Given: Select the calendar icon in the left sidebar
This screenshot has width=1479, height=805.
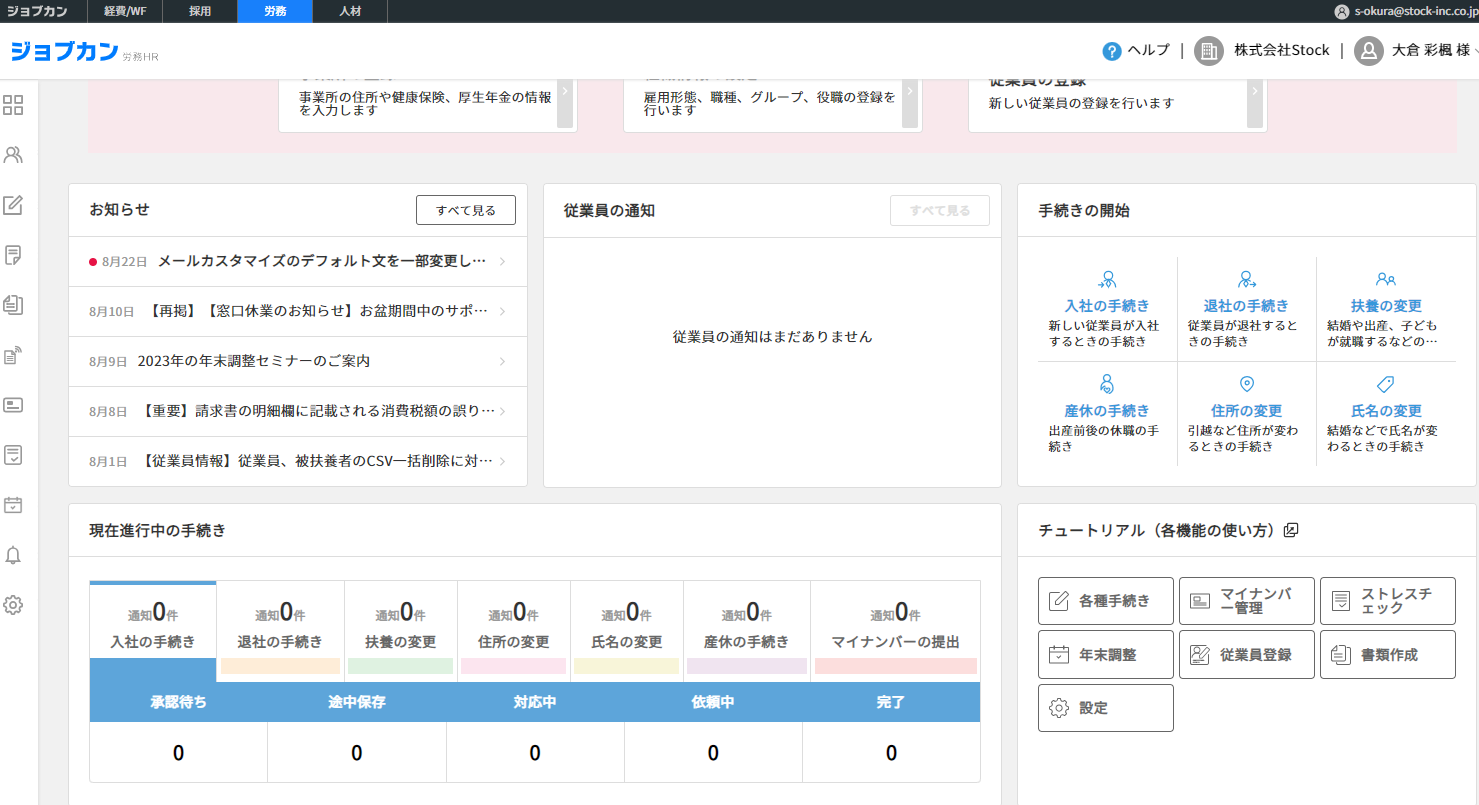Looking at the screenshot, I should tap(13, 505).
